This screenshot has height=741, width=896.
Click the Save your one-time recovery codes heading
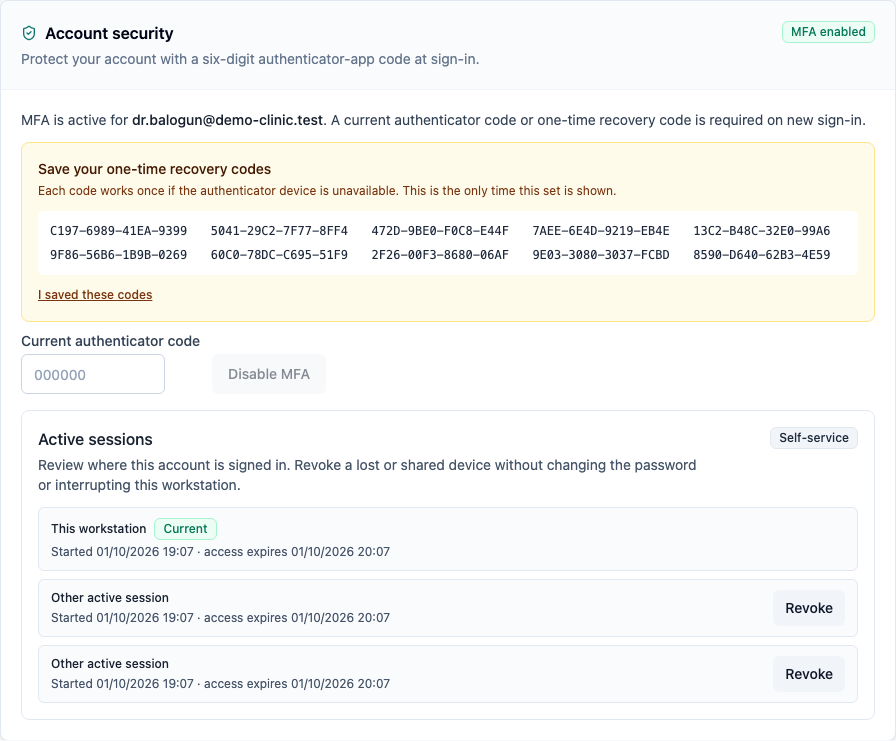154,169
